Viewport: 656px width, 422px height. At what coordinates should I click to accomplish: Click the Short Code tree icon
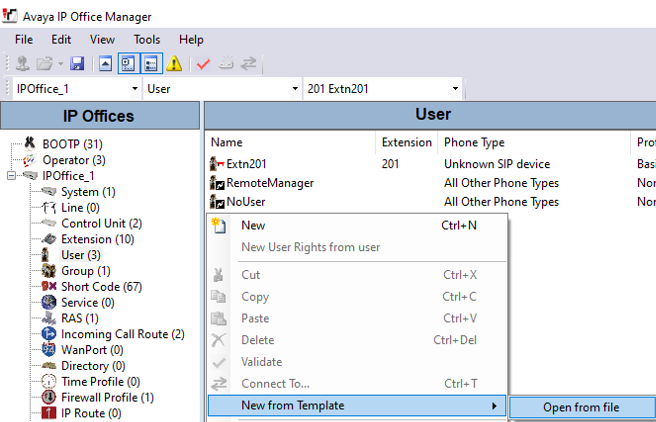pyautogui.click(x=49, y=286)
